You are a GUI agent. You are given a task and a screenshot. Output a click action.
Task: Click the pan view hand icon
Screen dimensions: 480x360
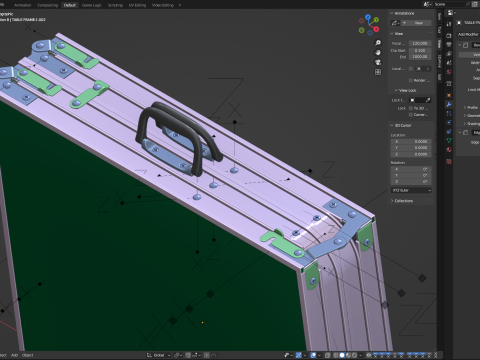click(378, 52)
